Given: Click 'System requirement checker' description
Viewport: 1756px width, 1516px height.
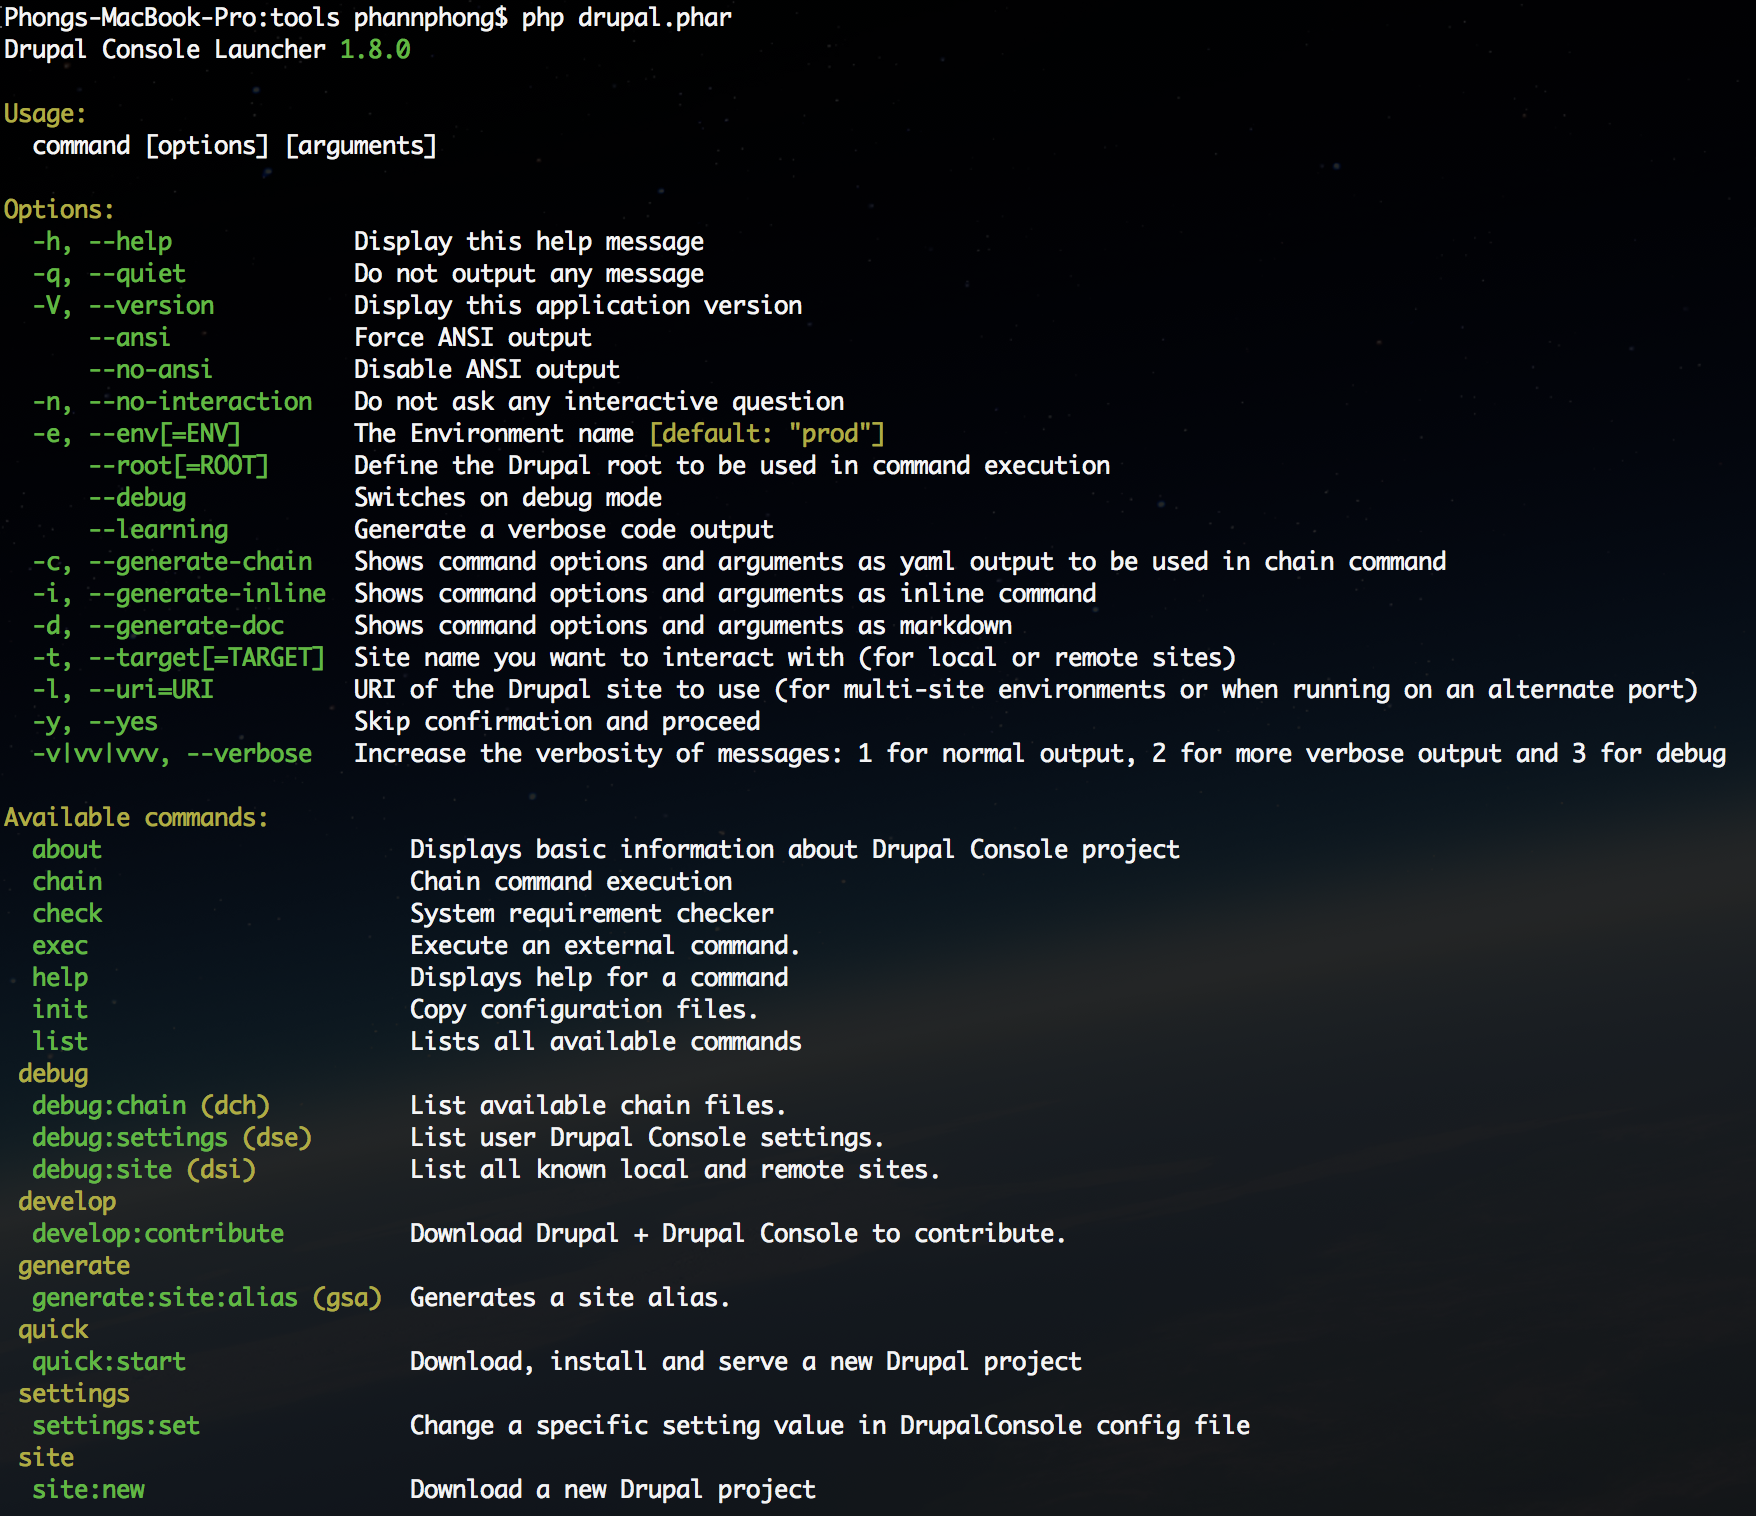Looking at the screenshot, I should point(592,914).
